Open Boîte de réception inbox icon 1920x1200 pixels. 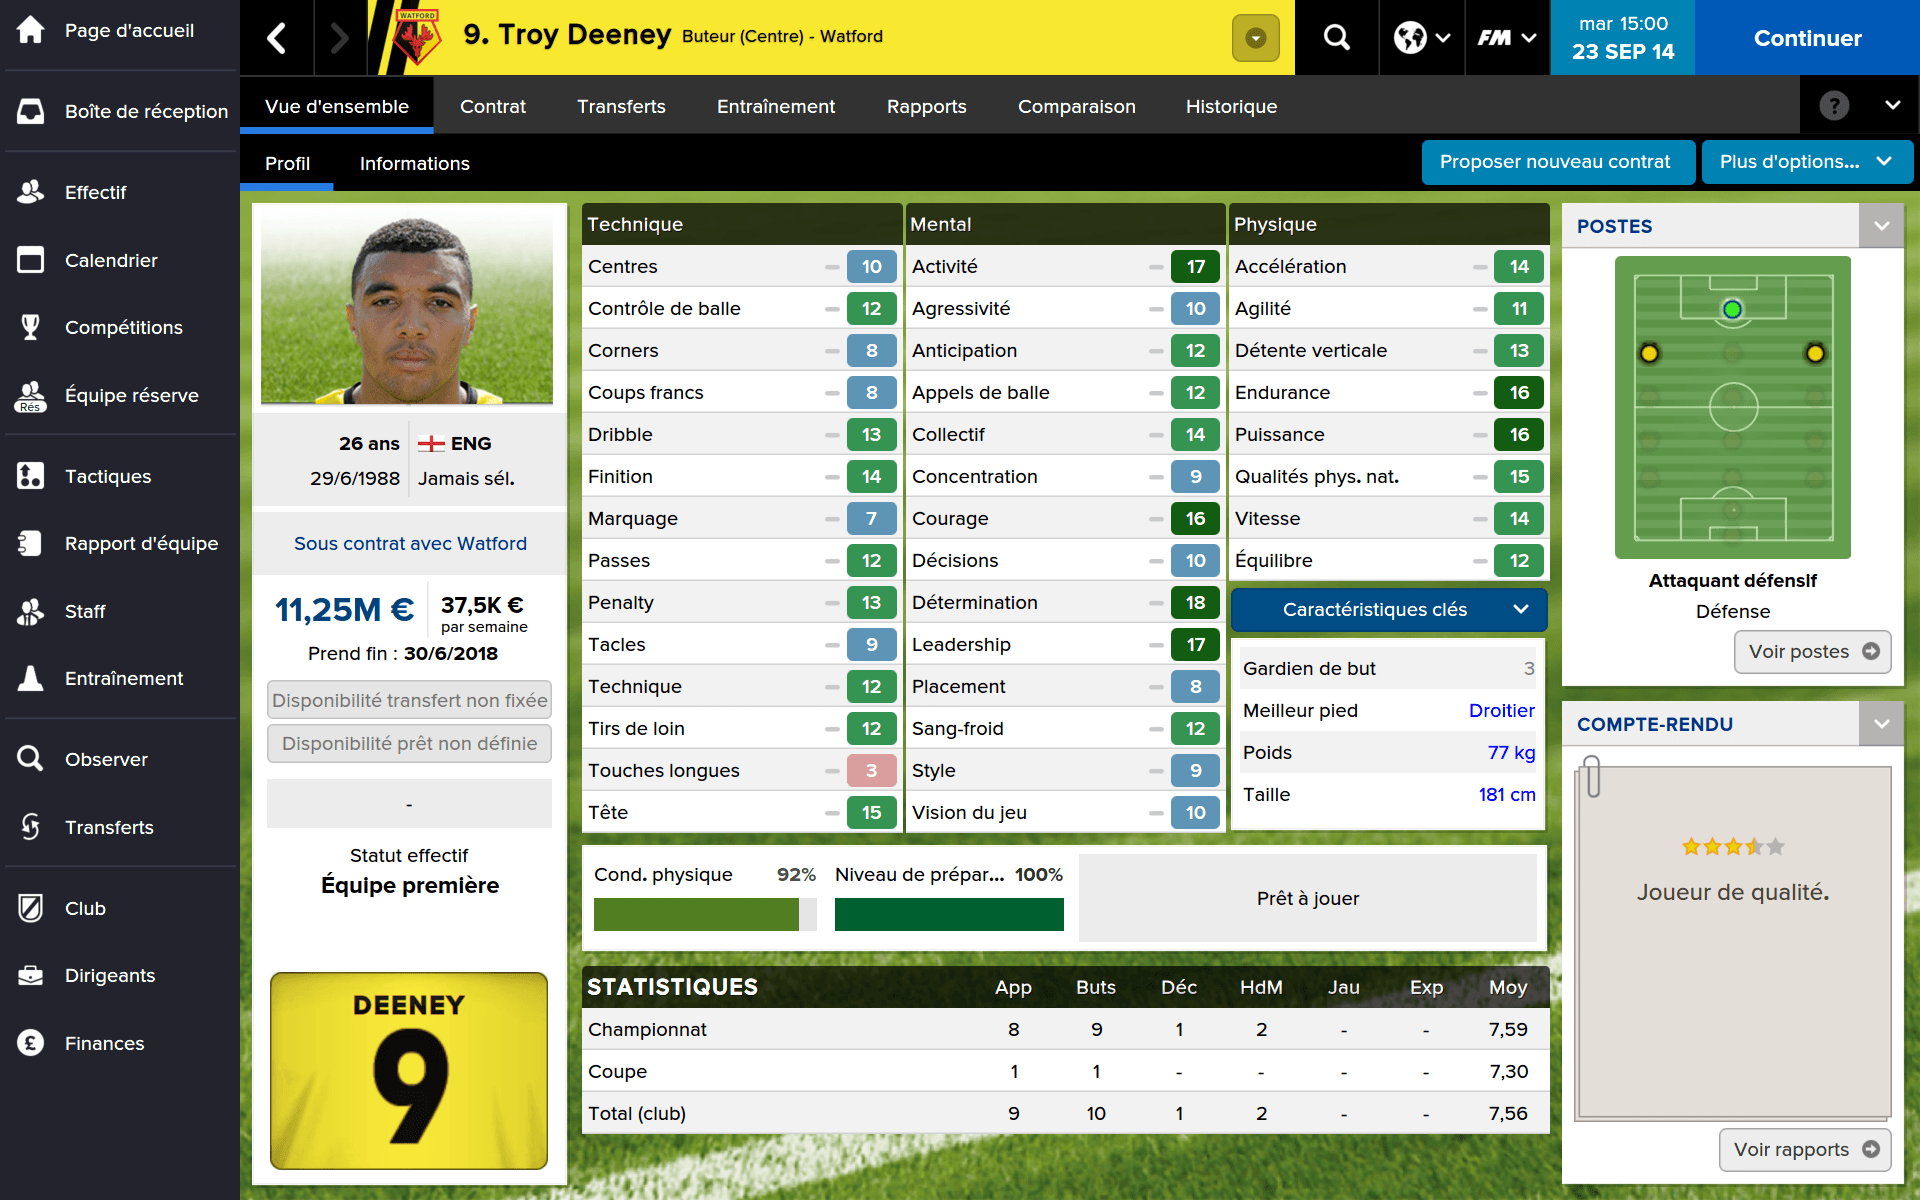click(x=31, y=111)
